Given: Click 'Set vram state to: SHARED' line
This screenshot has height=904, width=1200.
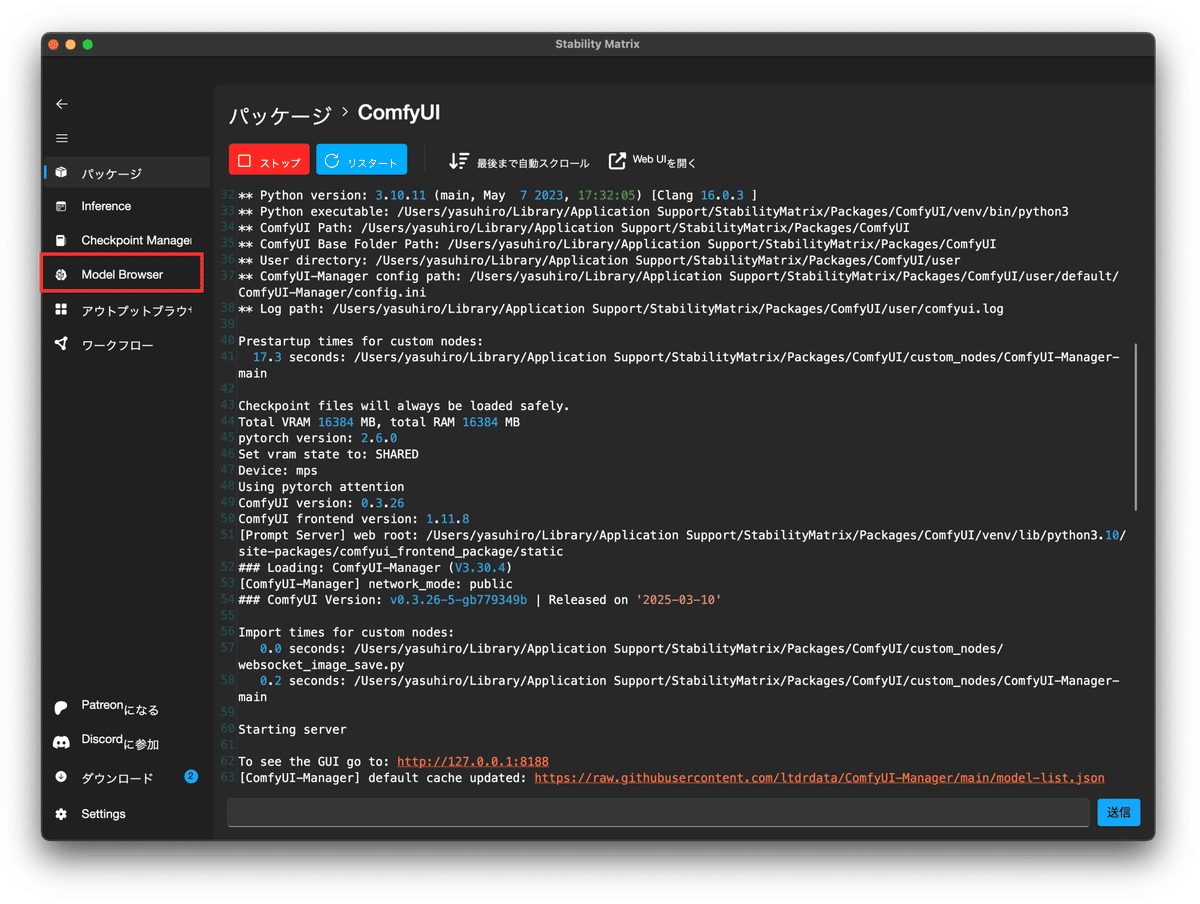Looking at the screenshot, I should pyautogui.click(x=328, y=454).
